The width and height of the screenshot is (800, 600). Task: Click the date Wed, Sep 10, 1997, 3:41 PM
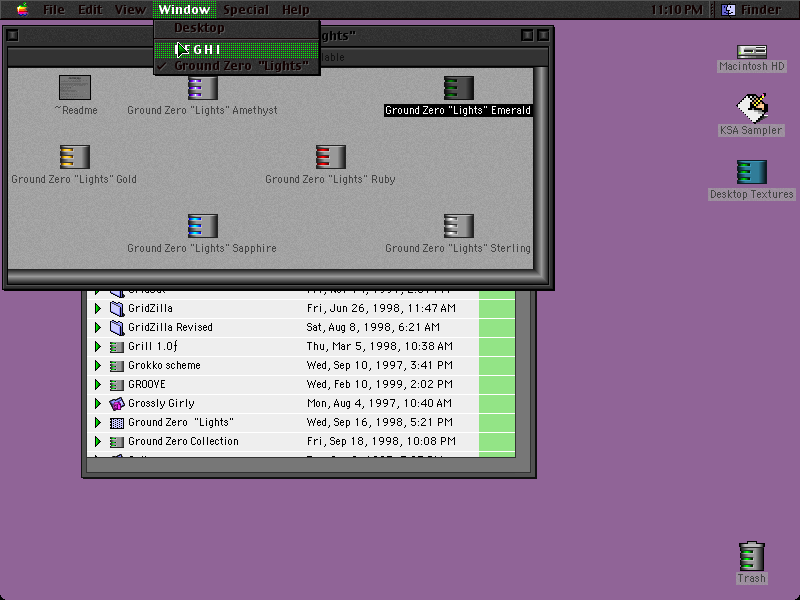click(381, 365)
